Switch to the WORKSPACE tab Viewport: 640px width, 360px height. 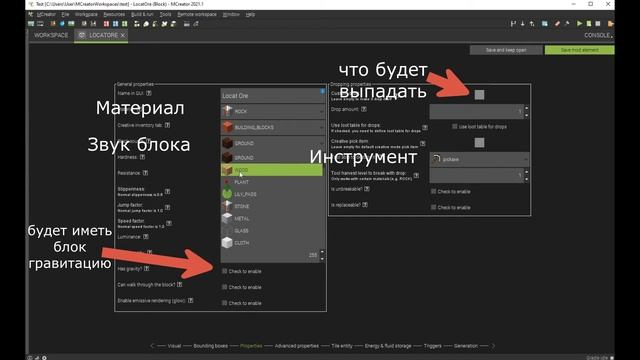51,36
